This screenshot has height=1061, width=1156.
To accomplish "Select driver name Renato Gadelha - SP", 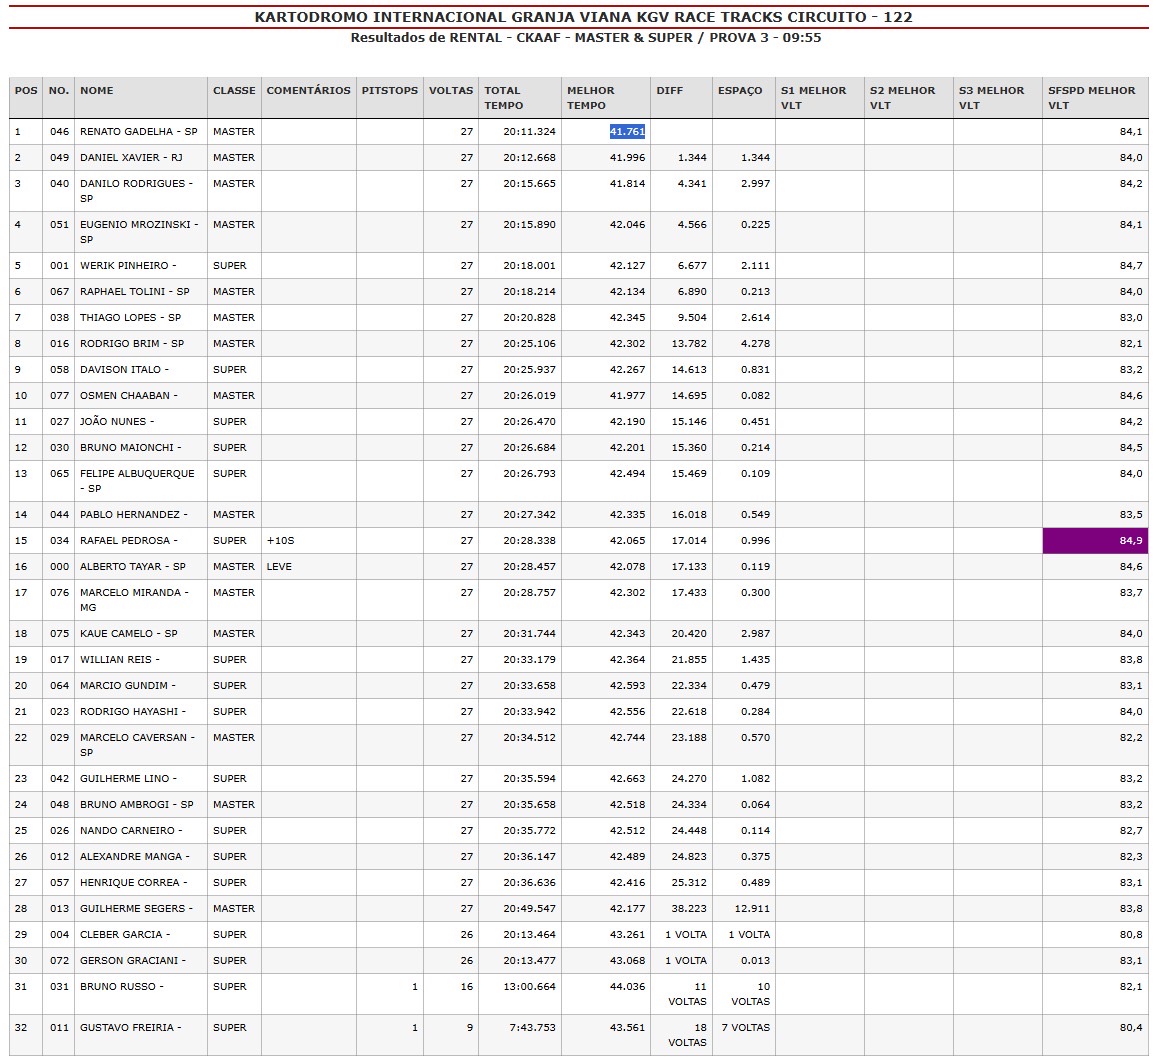I will (138, 132).
